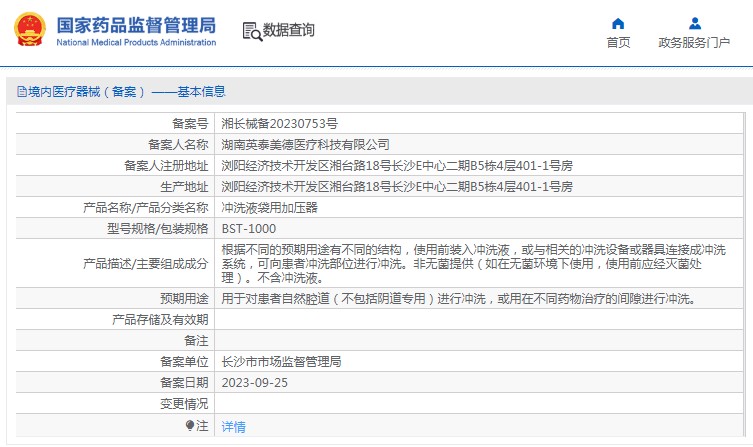The width and height of the screenshot is (753, 447).
Task: Open 政务服务门户 portal link
Action: tap(694, 43)
